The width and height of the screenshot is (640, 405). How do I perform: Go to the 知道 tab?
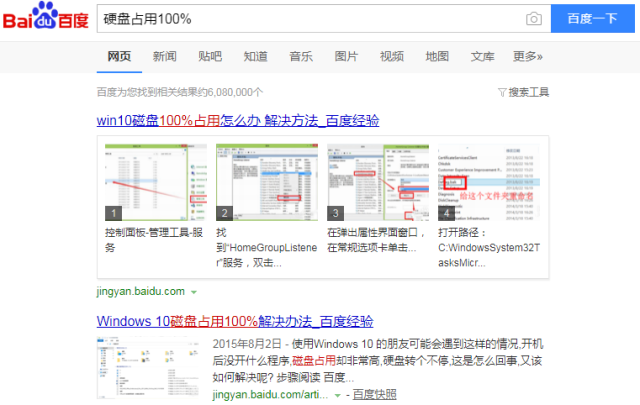(x=256, y=56)
